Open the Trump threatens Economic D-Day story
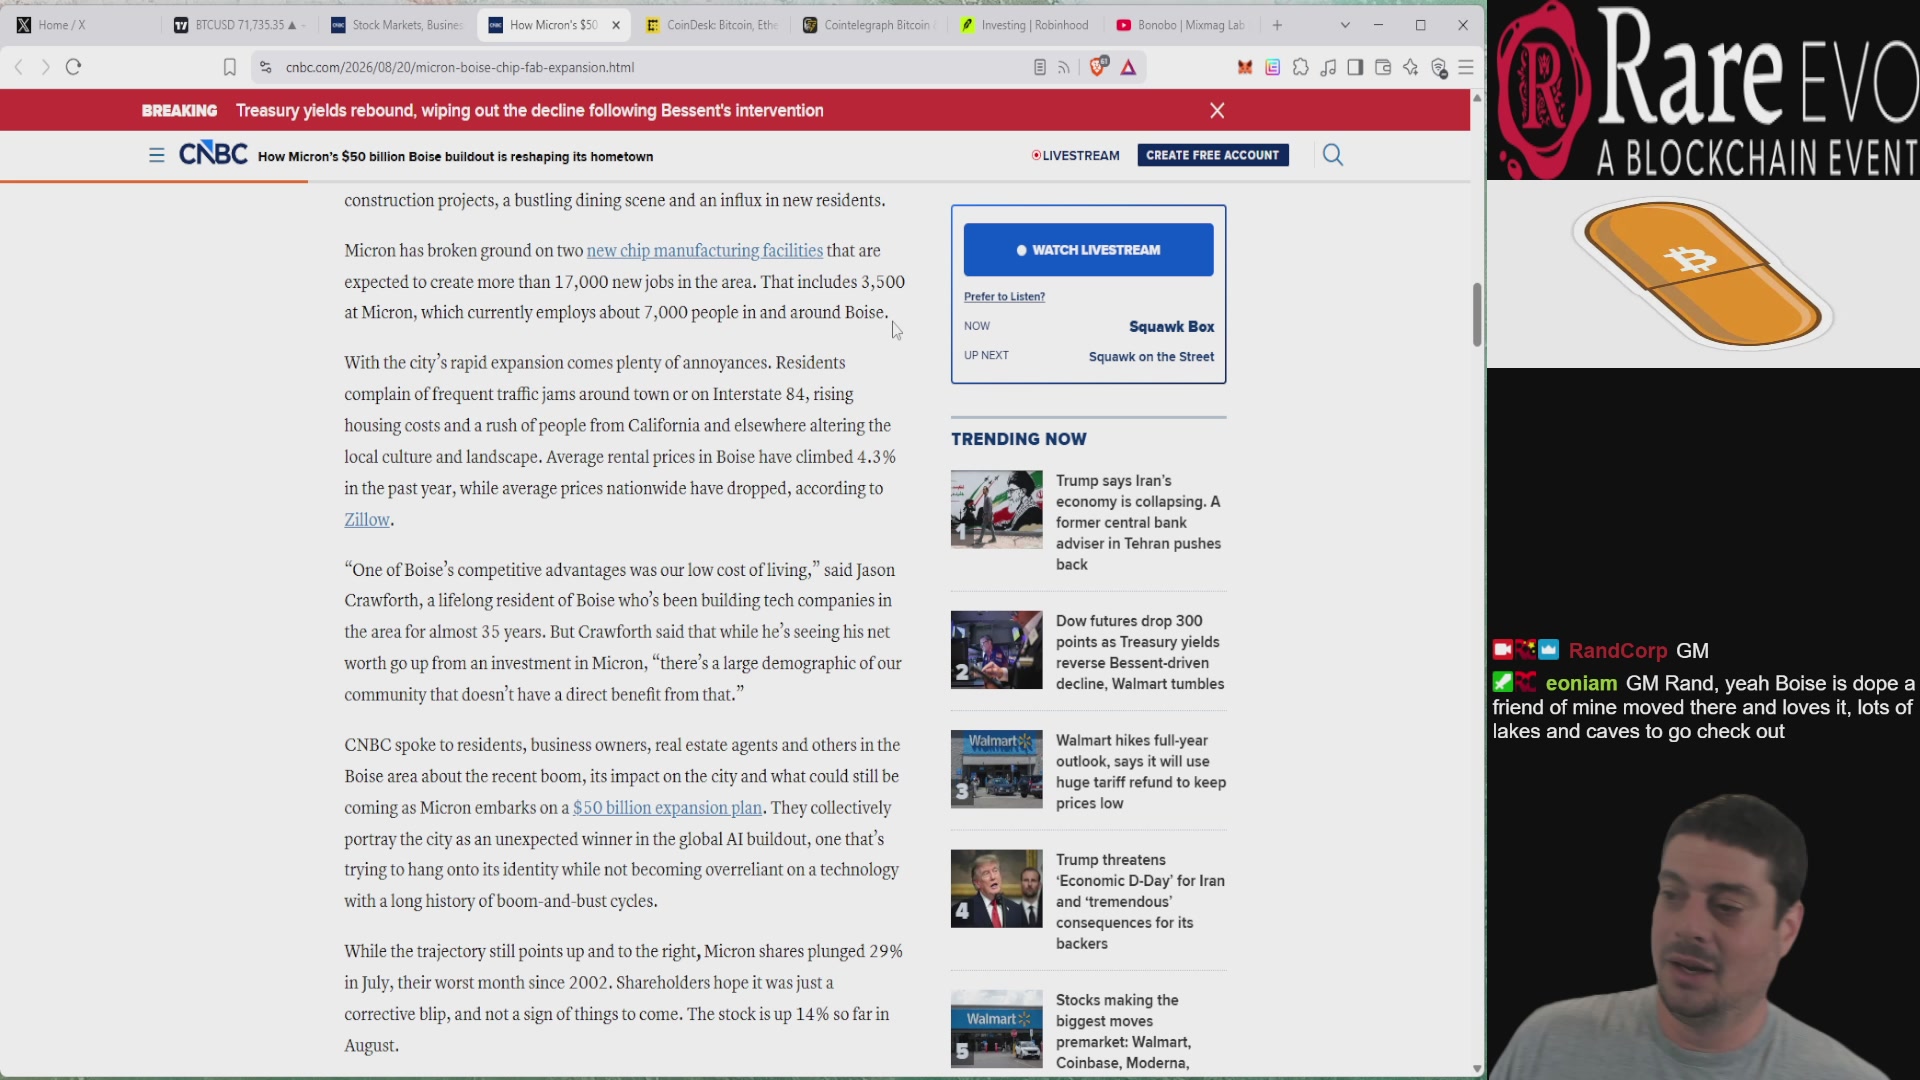 click(x=1140, y=902)
